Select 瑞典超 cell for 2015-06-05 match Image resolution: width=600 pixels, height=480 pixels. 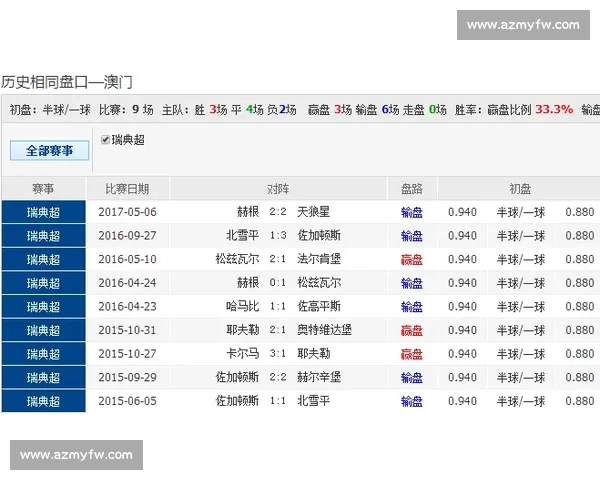pyautogui.click(x=44, y=401)
